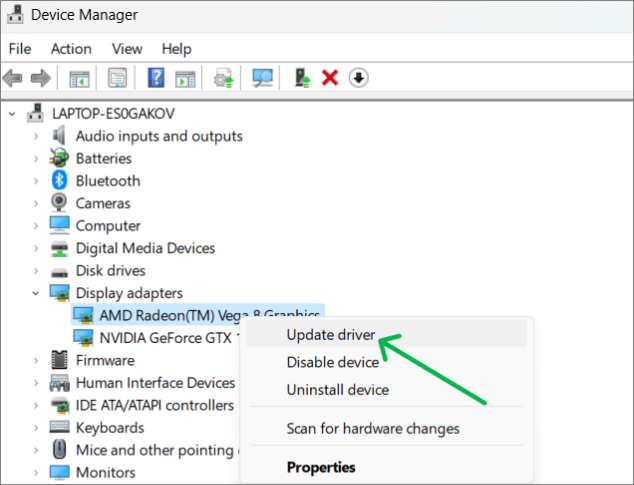The height and width of the screenshot is (485, 634).
Task: Open Properties from the context menu
Action: click(320, 467)
